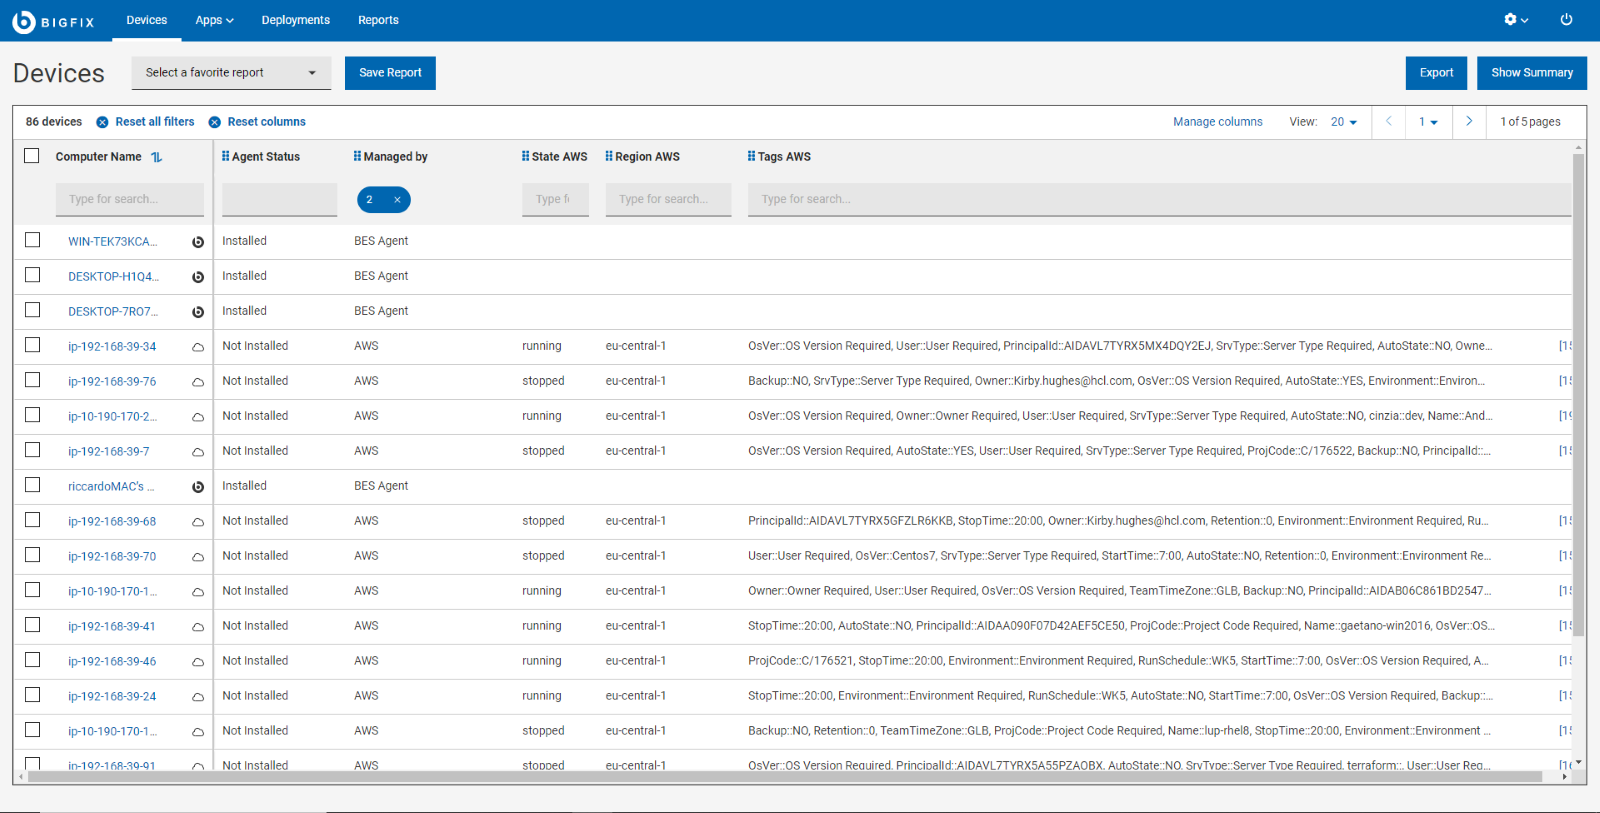Click cloud icon for ip-192-168-39-46
The height and width of the screenshot is (813, 1600).
pos(198,662)
